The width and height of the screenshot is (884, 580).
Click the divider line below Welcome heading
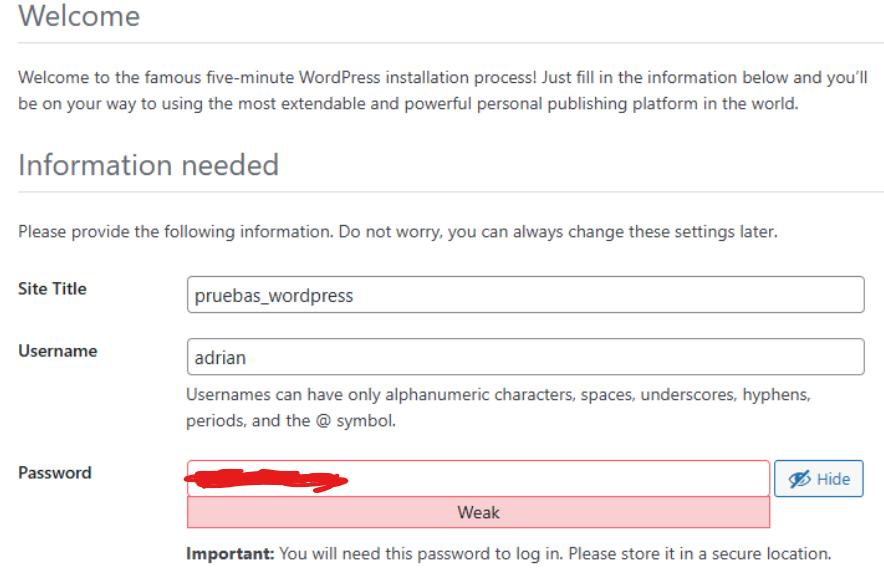point(451,42)
